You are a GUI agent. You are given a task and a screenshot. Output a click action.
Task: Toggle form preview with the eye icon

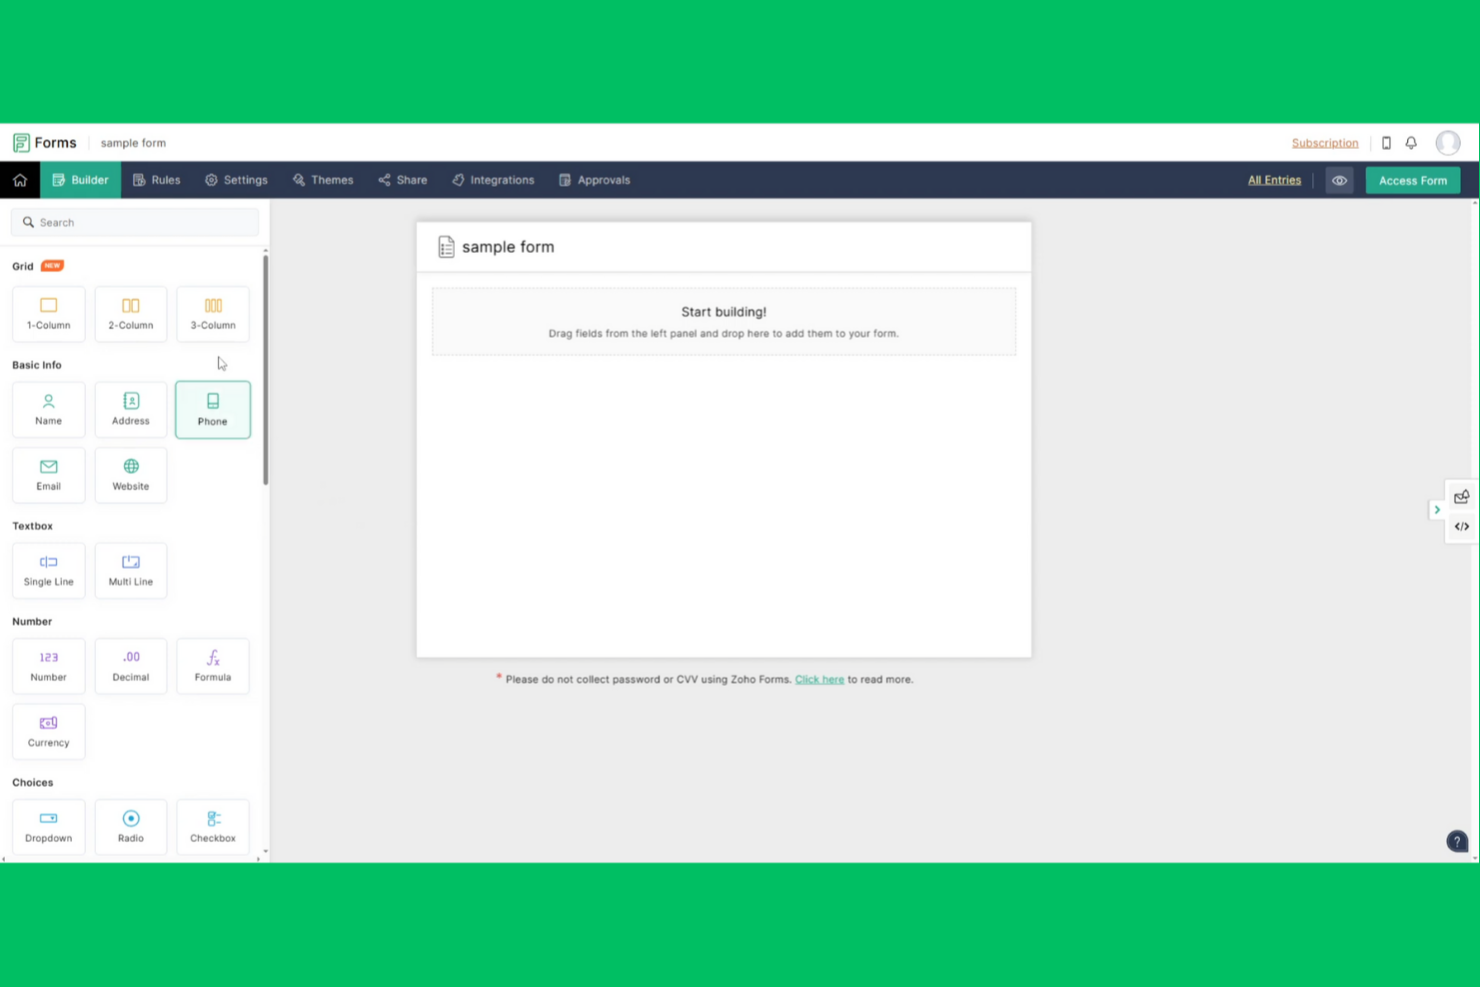1339,180
